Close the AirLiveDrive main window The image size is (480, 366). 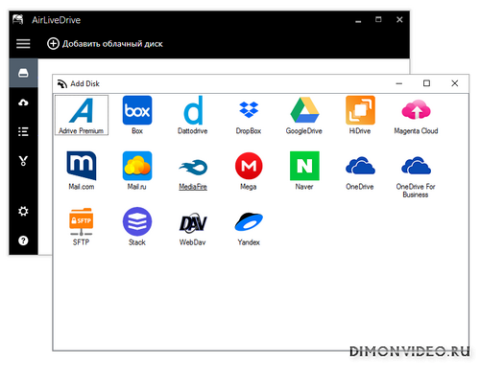tap(399, 20)
